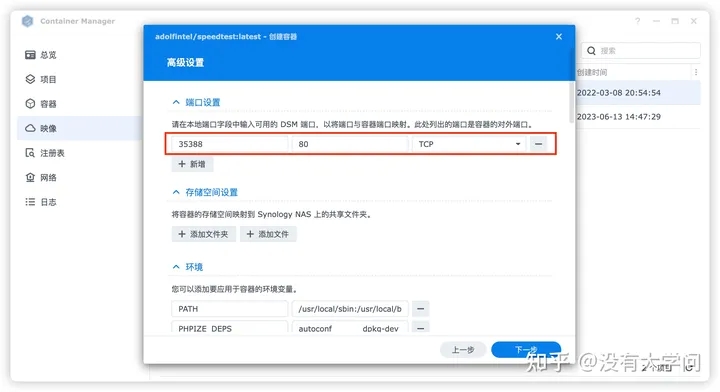
Task: Click 添加文件夹 add folder button
Action: [x=204, y=234]
